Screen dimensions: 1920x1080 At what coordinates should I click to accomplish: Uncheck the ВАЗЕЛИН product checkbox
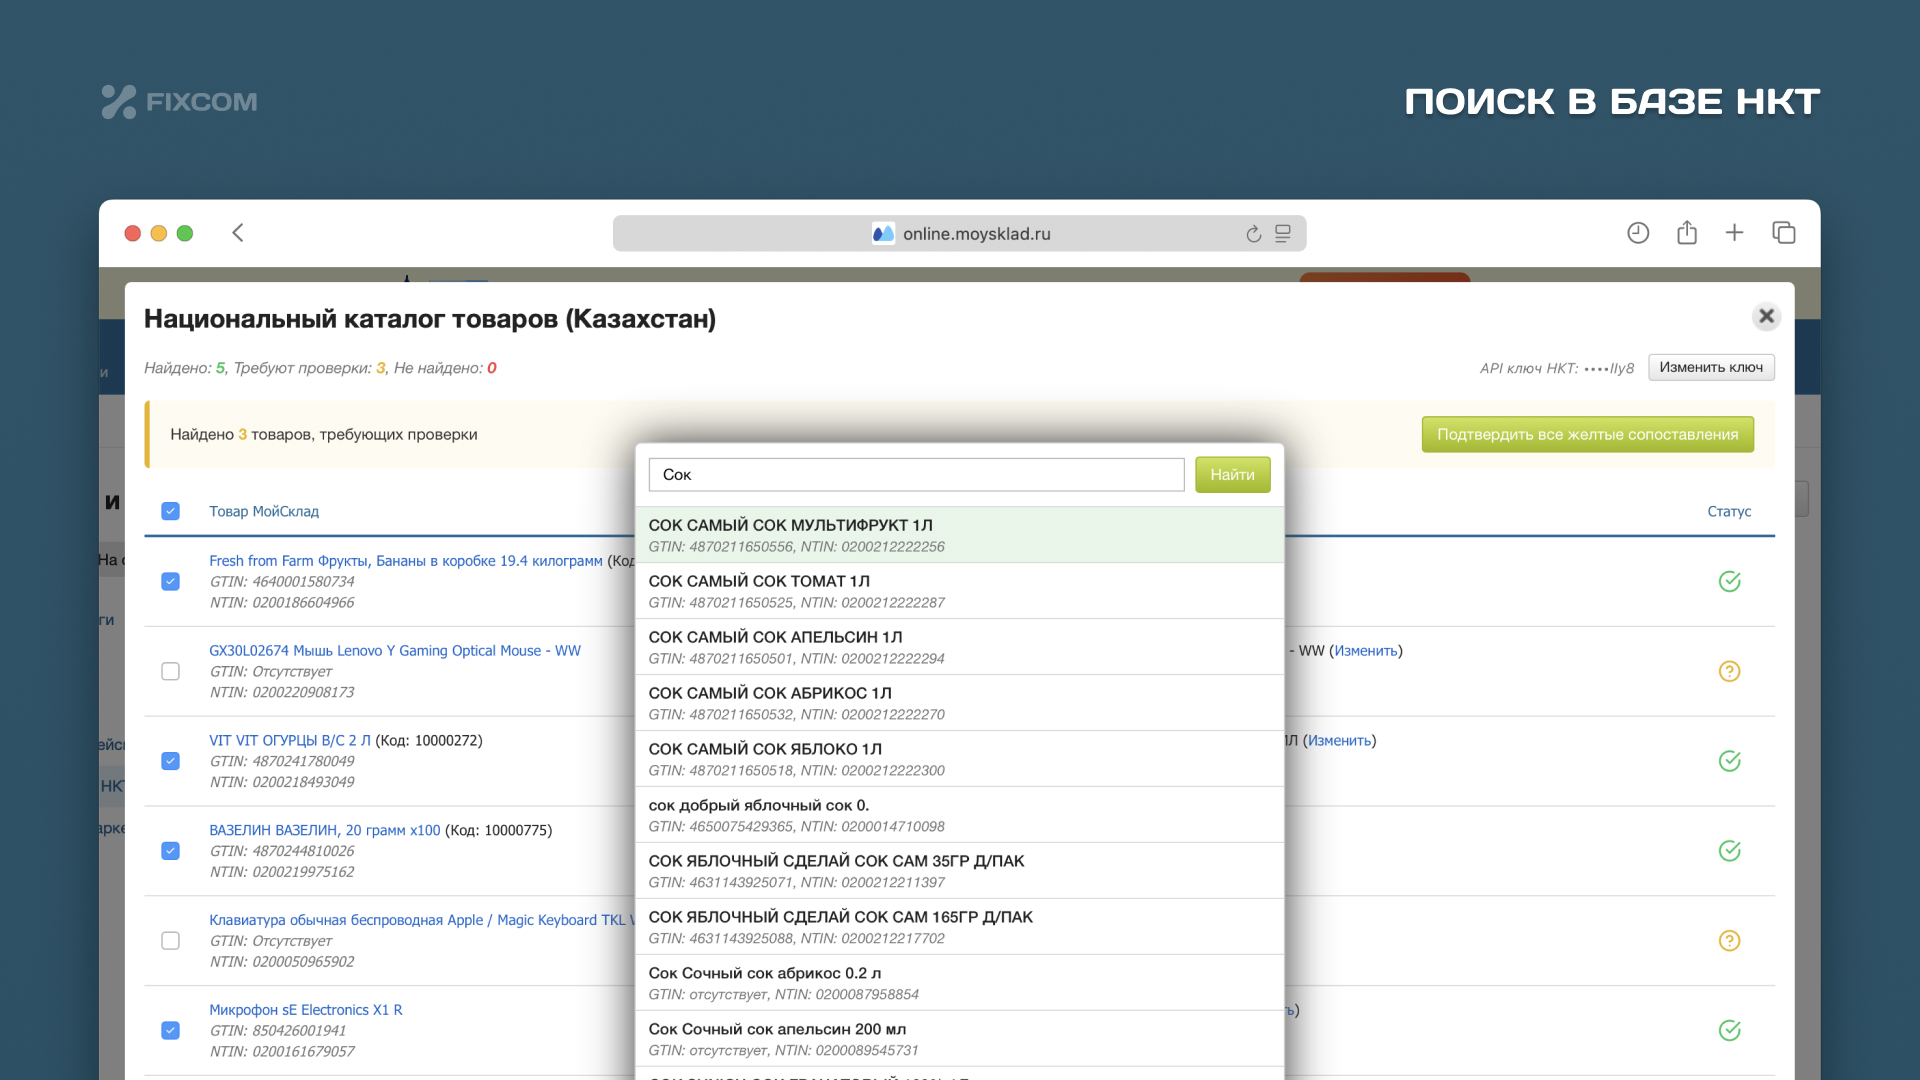pos(171,851)
